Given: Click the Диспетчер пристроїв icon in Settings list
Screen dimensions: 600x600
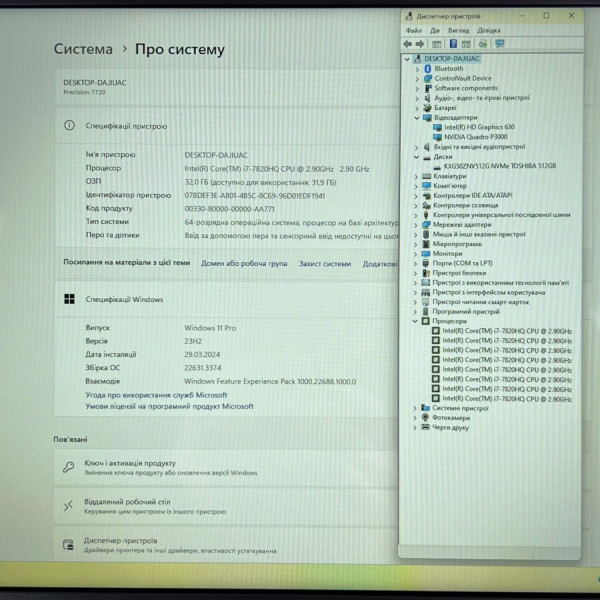Looking at the screenshot, I should (68, 545).
